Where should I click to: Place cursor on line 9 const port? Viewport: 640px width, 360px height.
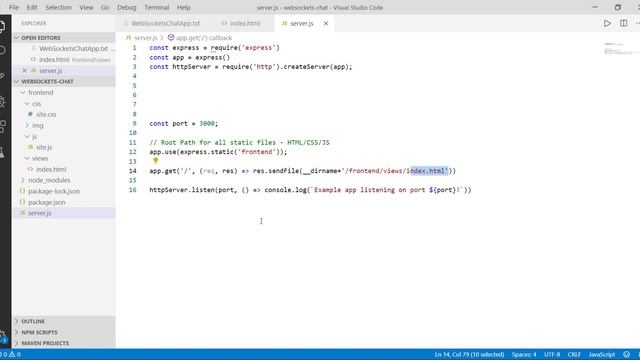point(184,123)
